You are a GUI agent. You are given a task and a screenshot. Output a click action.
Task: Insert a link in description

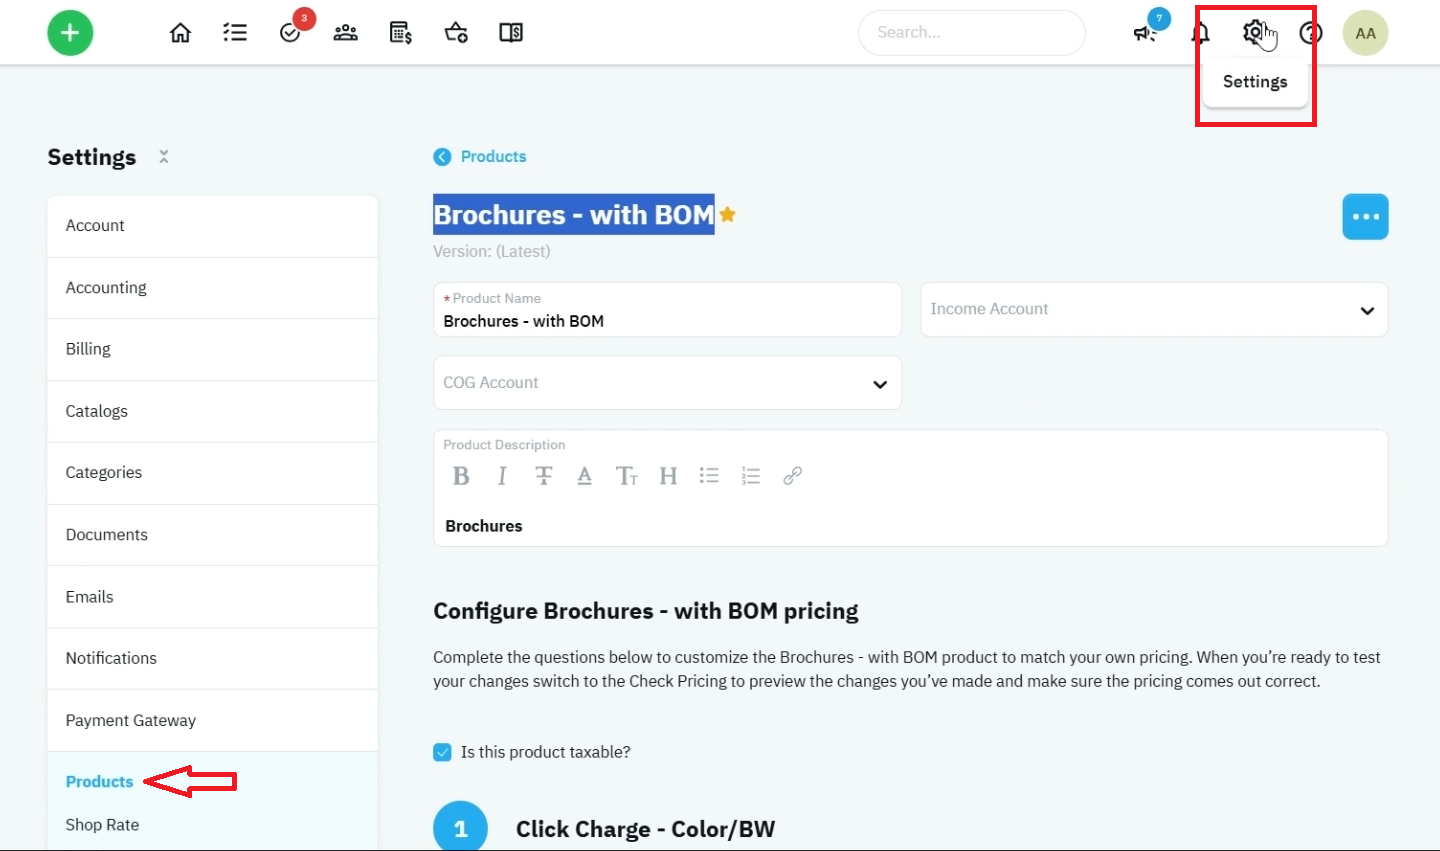point(792,476)
